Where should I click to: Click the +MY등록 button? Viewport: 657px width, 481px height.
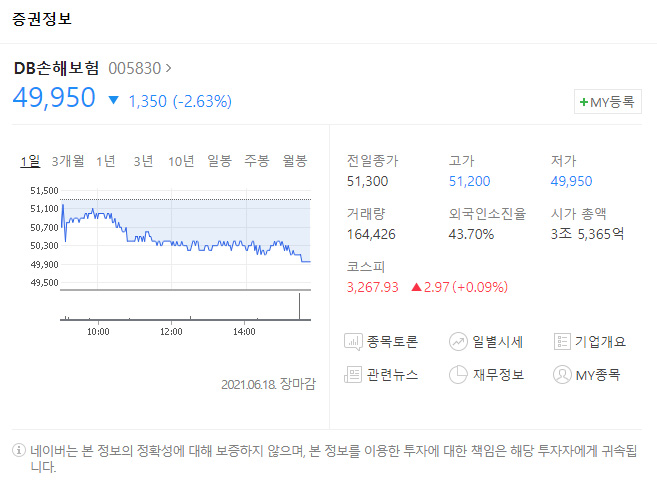[x=608, y=102]
